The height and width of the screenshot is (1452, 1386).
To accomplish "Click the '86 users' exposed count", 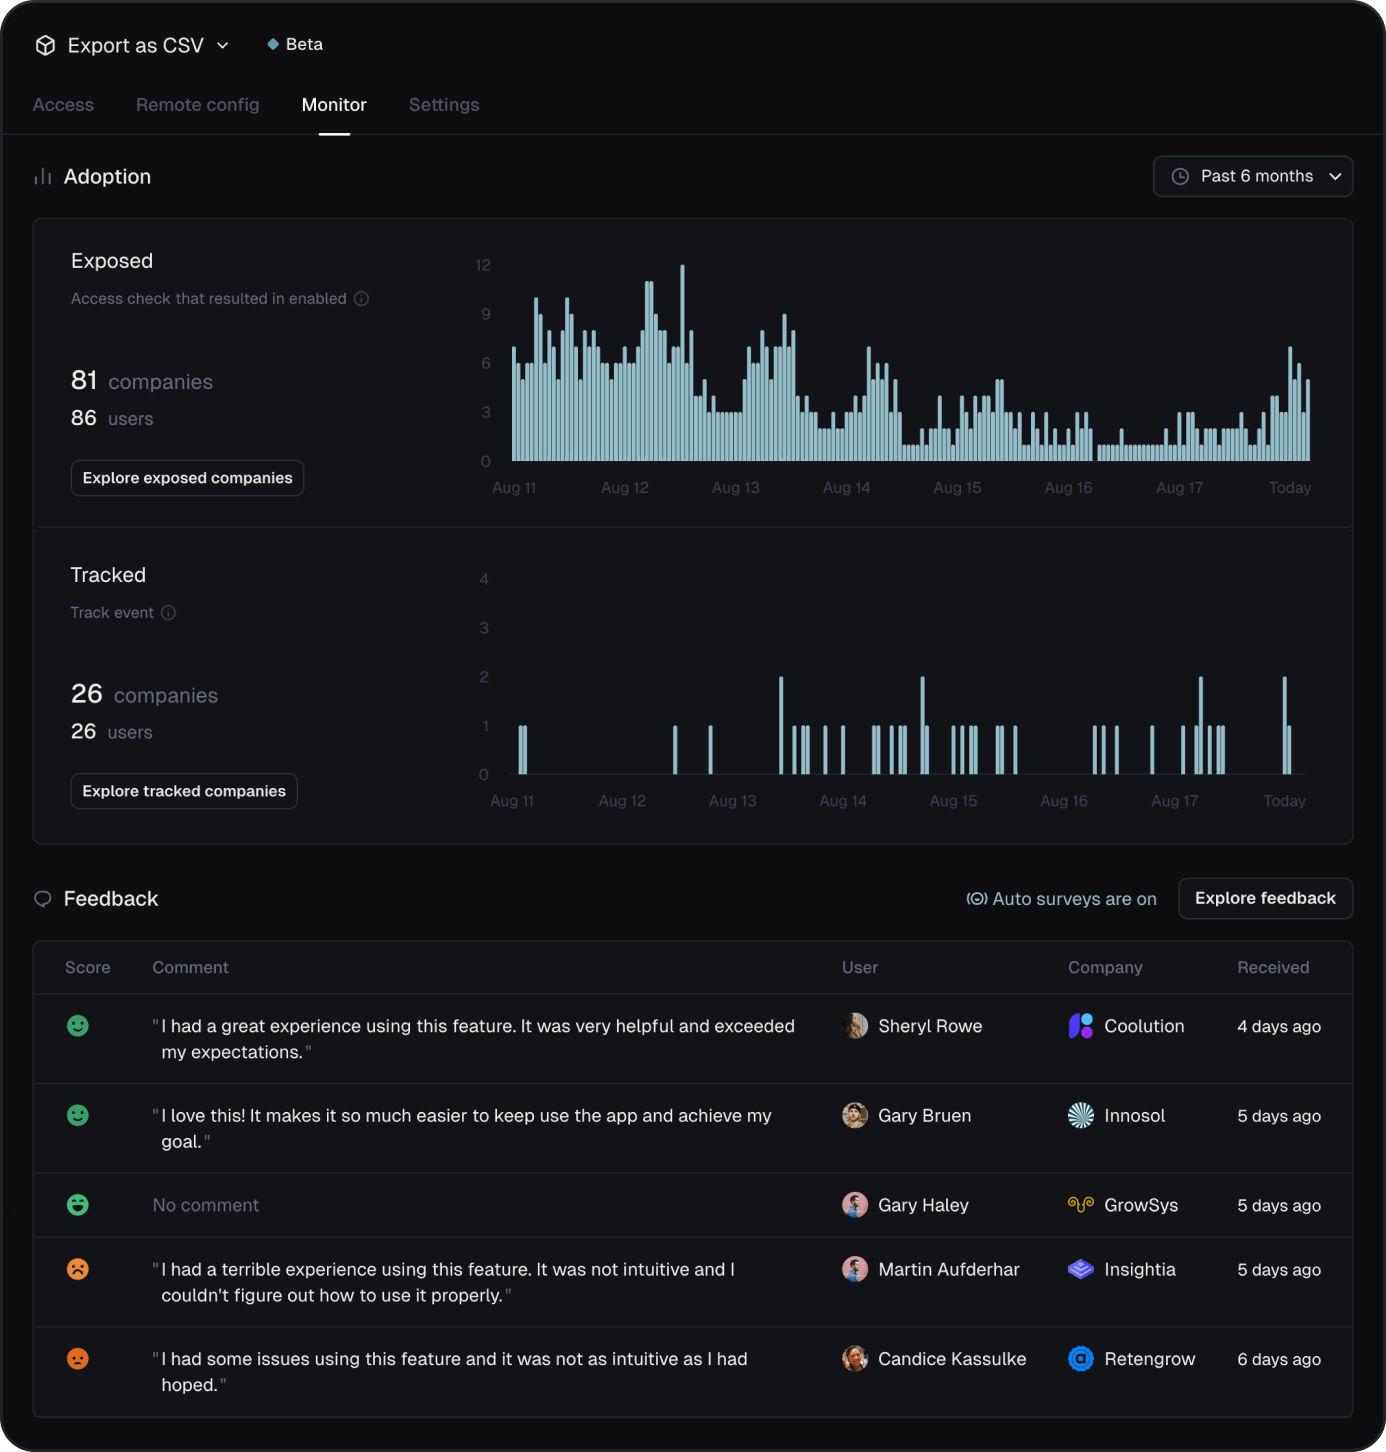I will click(x=112, y=418).
